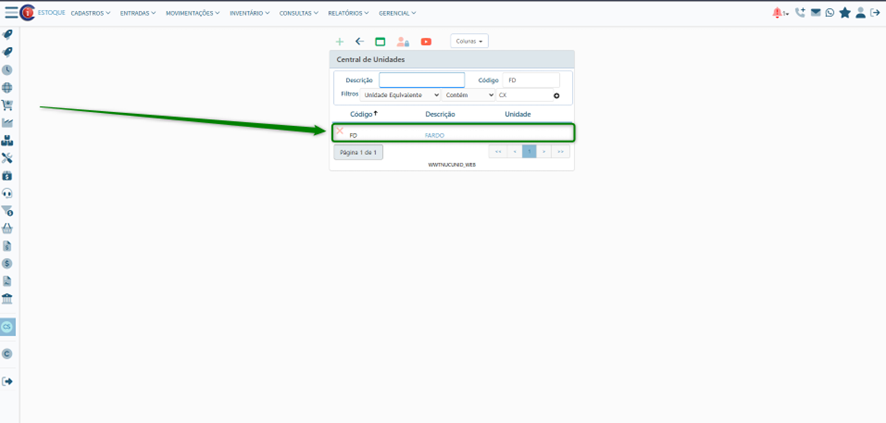Click the back arrow icon in toolbar
This screenshot has width=886, height=423.
(360, 42)
